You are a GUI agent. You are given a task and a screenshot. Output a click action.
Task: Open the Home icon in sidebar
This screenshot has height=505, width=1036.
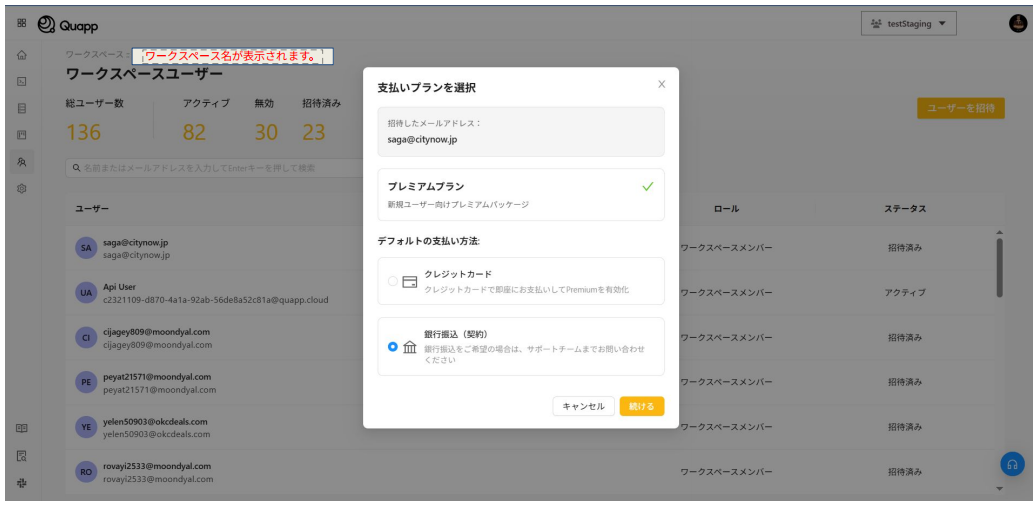pos(22,55)
